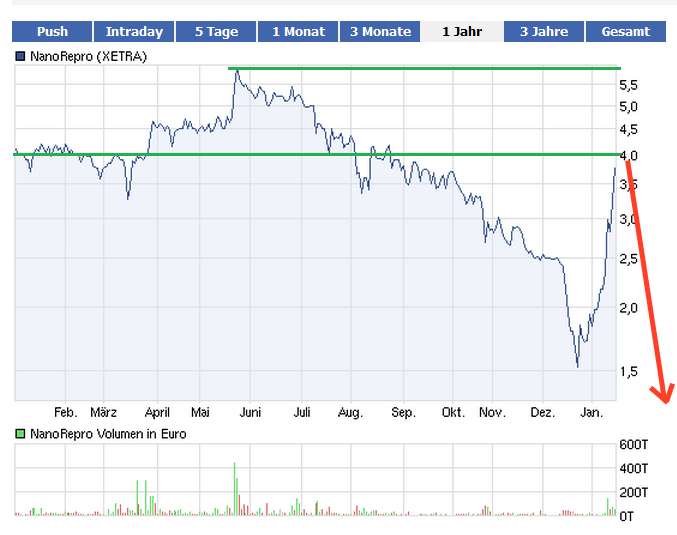Click the Juni label on time axis

tap(251, 412)
